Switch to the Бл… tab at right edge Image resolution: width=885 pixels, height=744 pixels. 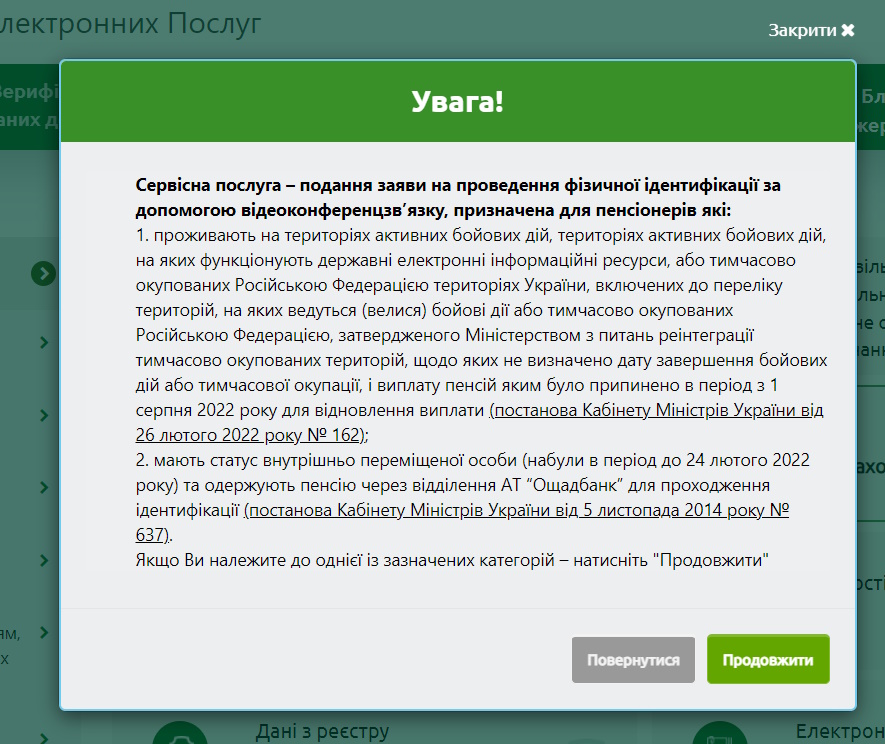coord(871,110)
